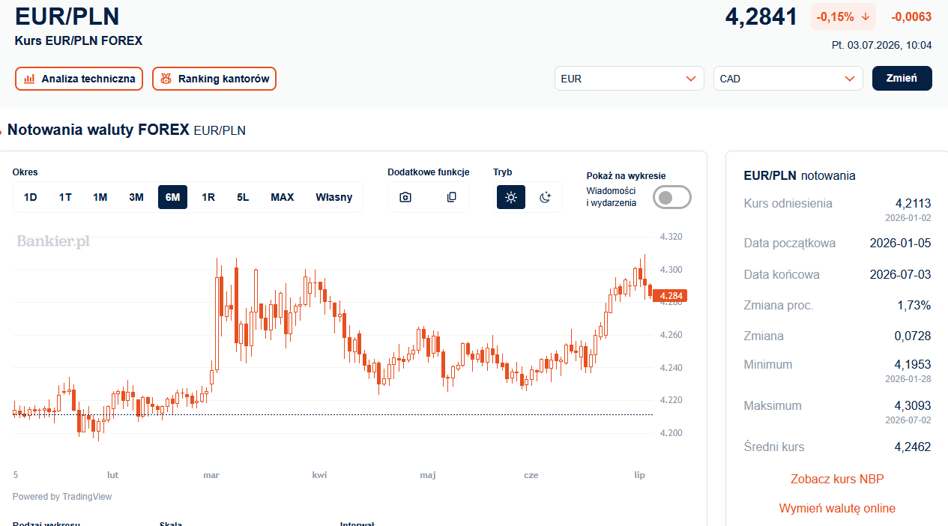Screen dimensions: 948x526
Task: Click the 'cze' month label on time axis
Action: tap(531, 475)
